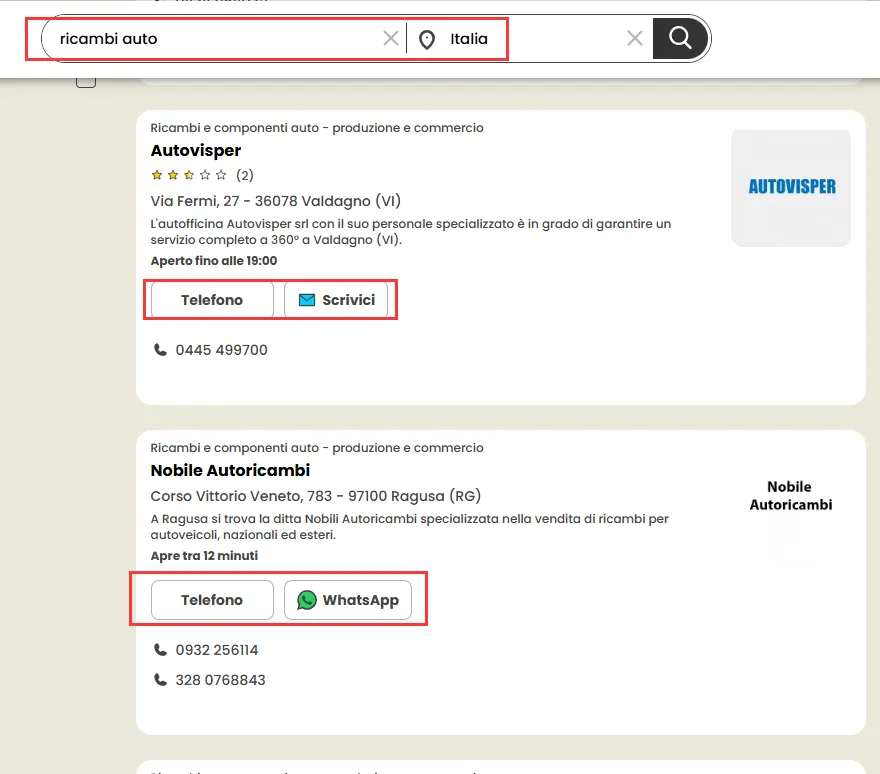Click the magnifier search button
This screenshot has height=774, width=880.
coord(681,39)
